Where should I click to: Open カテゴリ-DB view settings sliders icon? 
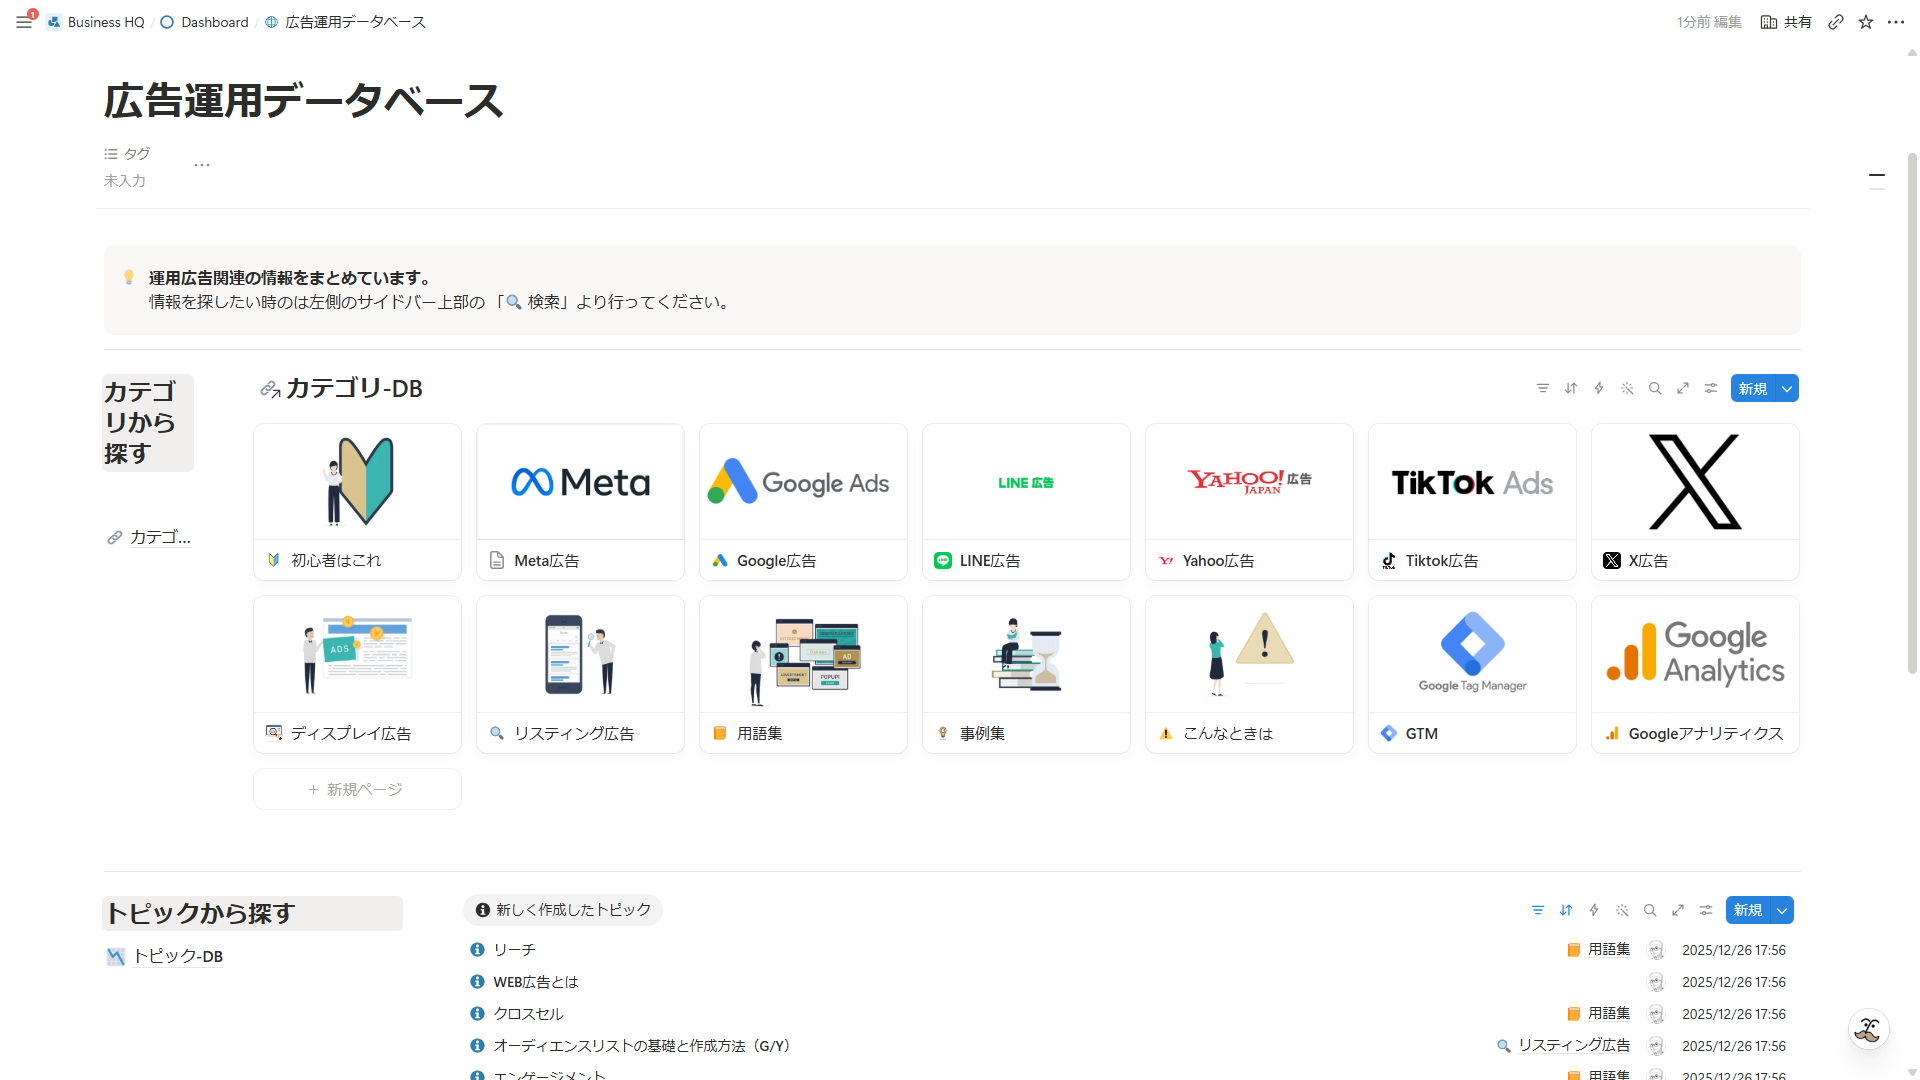(1711, 388)
